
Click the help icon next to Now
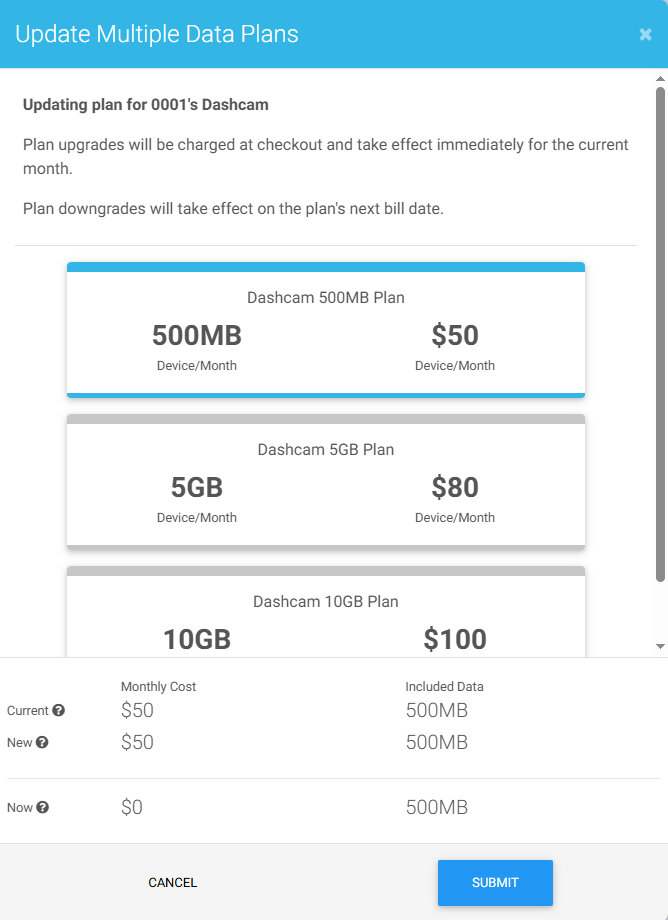(42, 807)
